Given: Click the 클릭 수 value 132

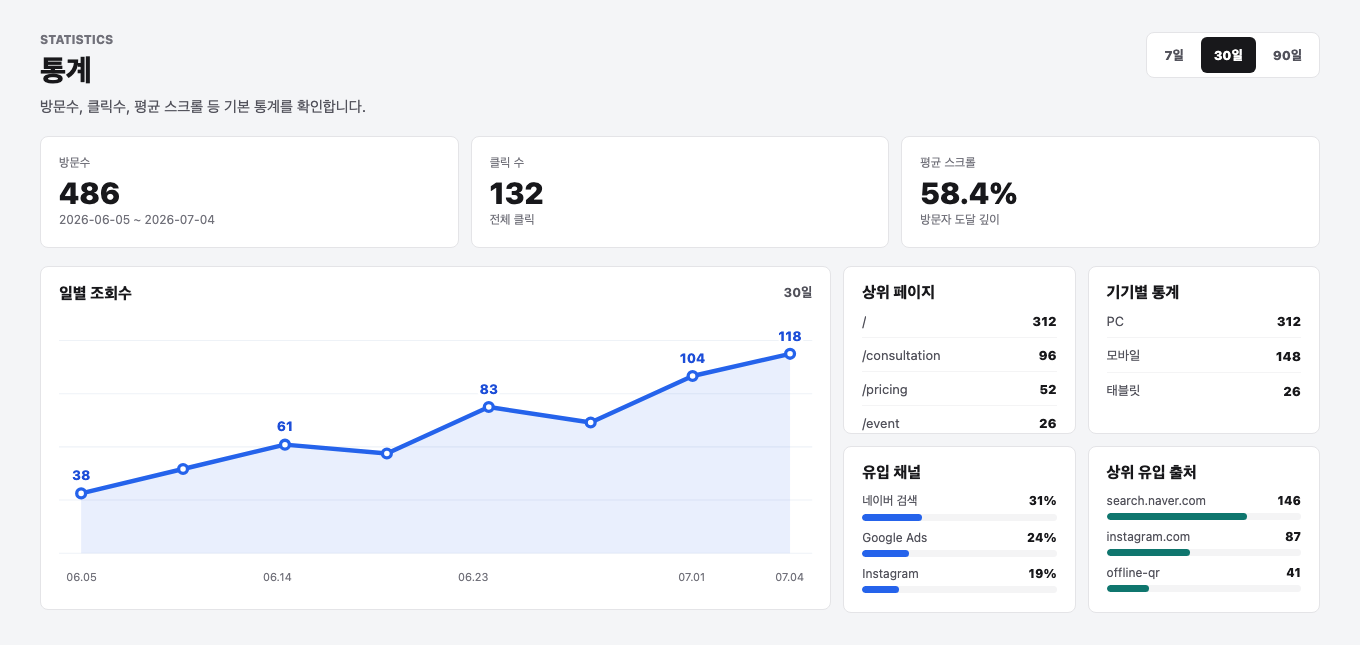Looking at the screenshot, I should pos(516,193).
